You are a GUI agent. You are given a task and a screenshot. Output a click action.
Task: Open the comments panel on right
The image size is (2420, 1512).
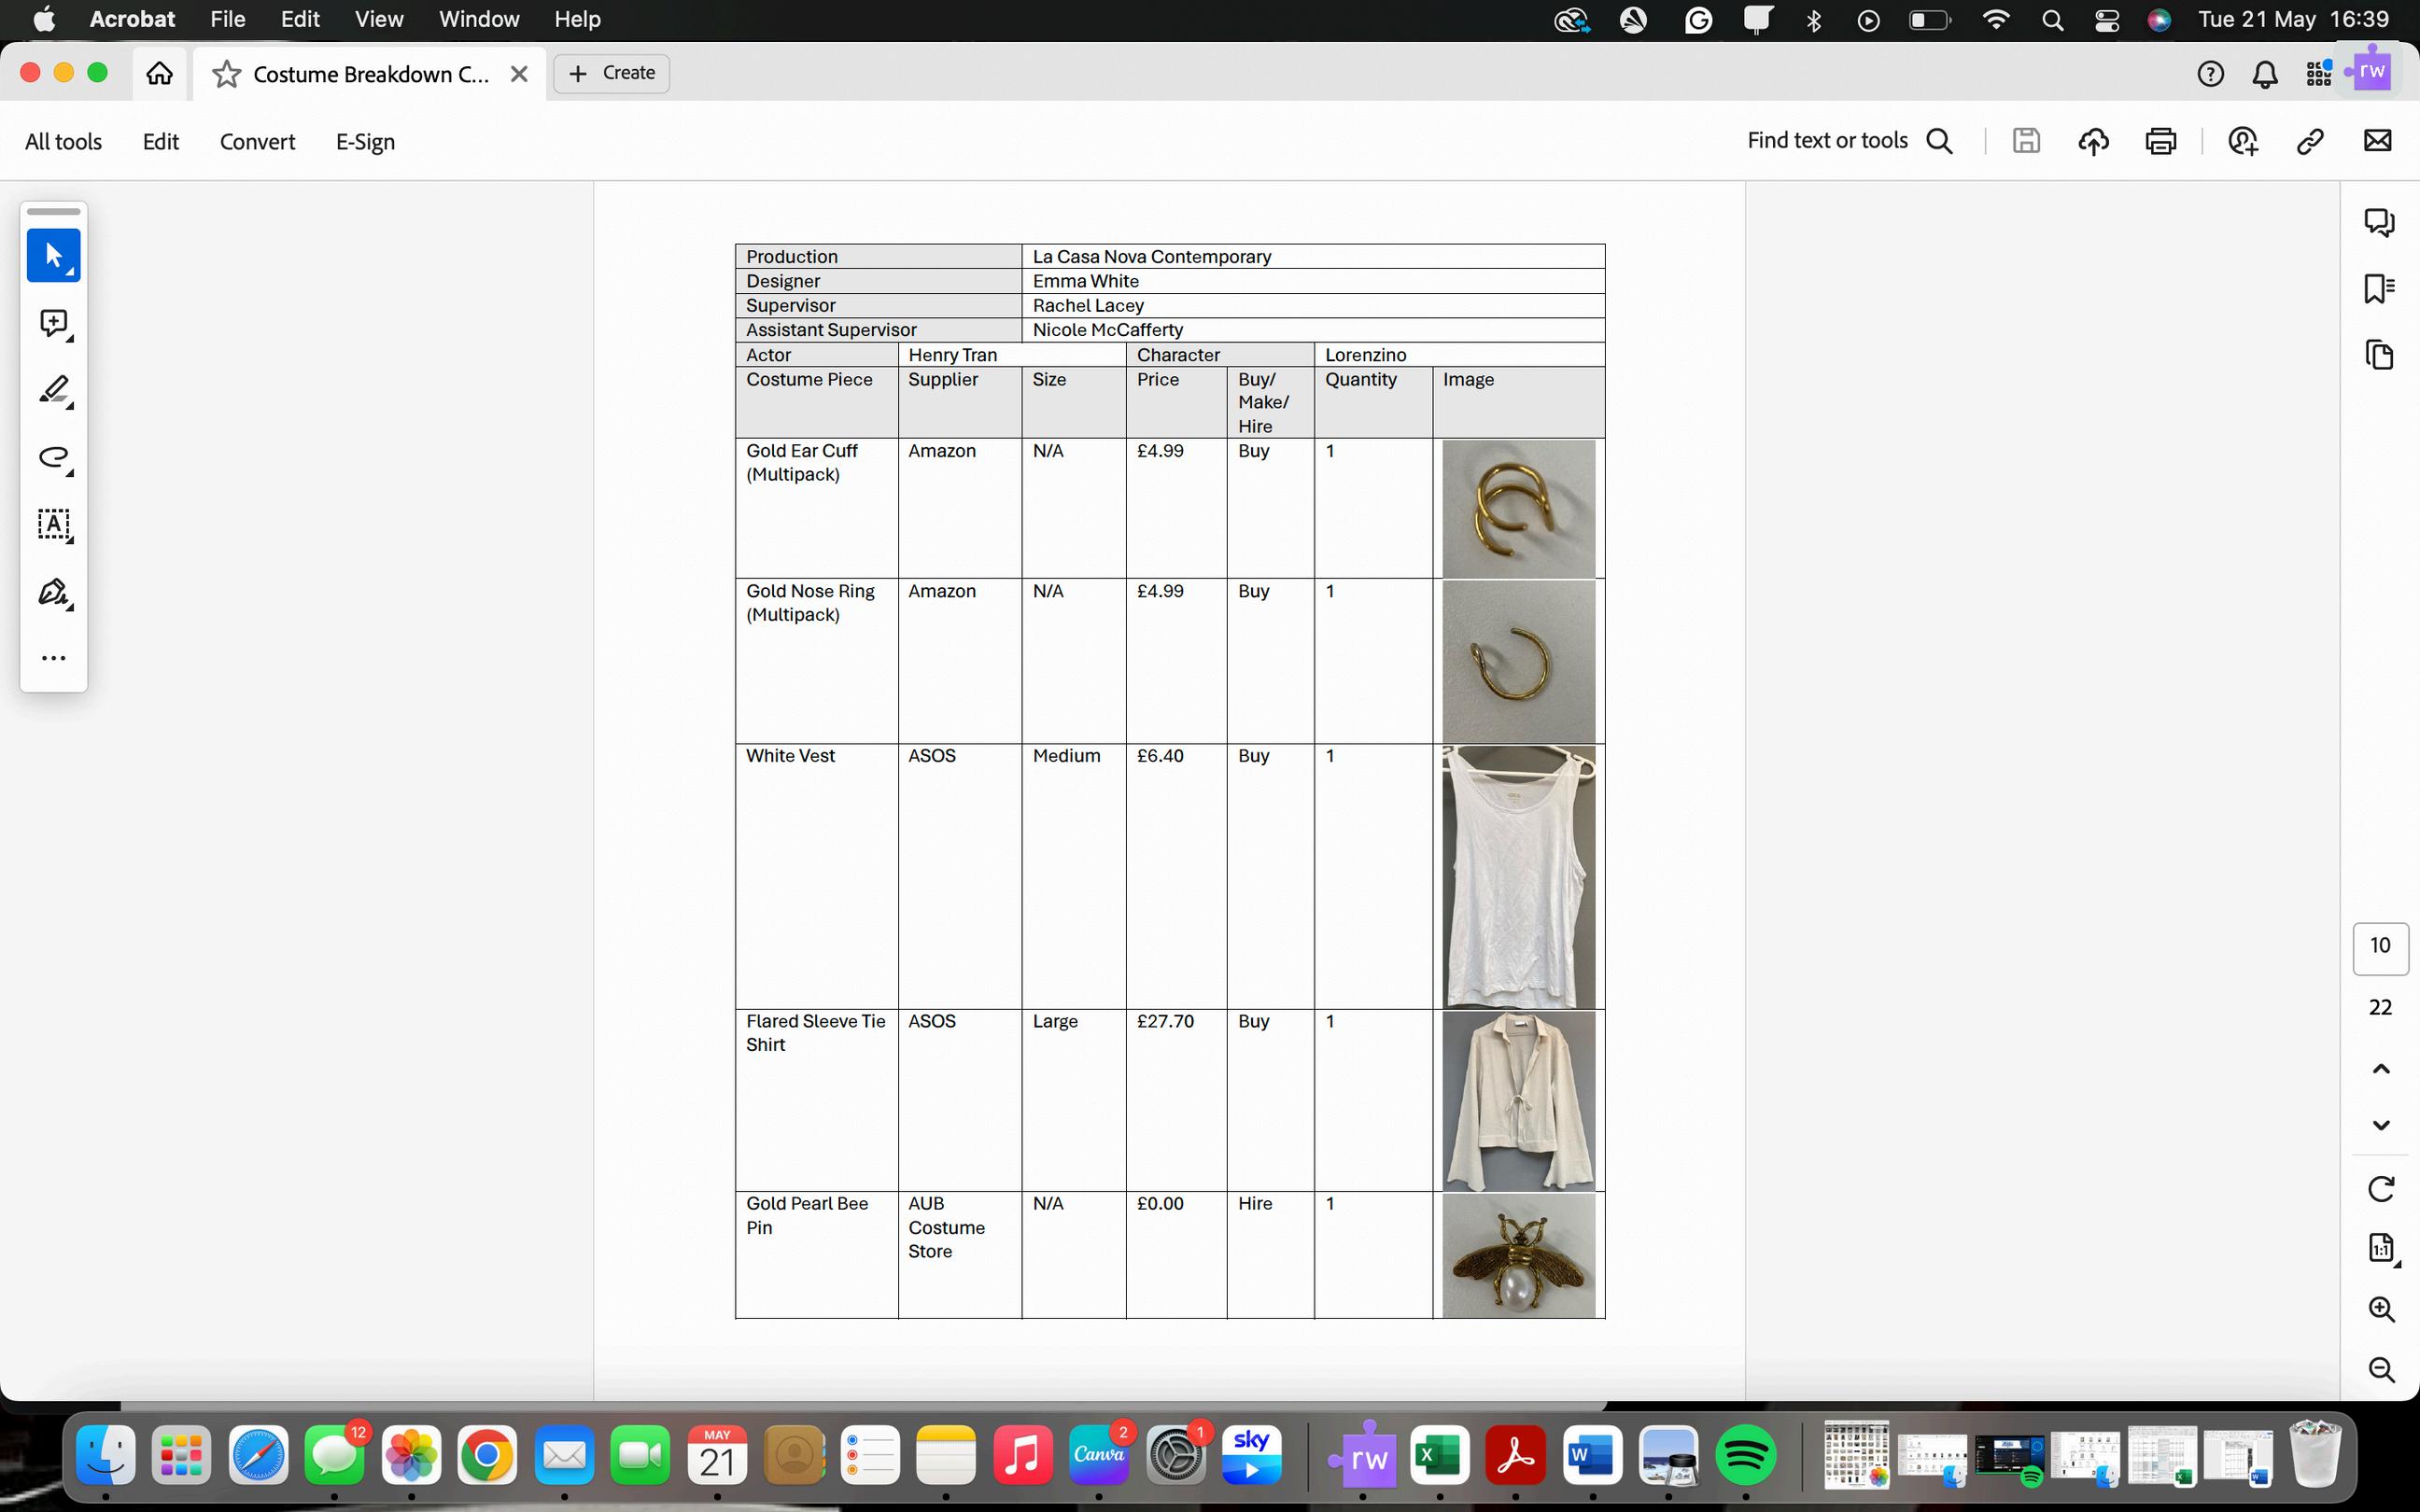tap(2379, 222)
